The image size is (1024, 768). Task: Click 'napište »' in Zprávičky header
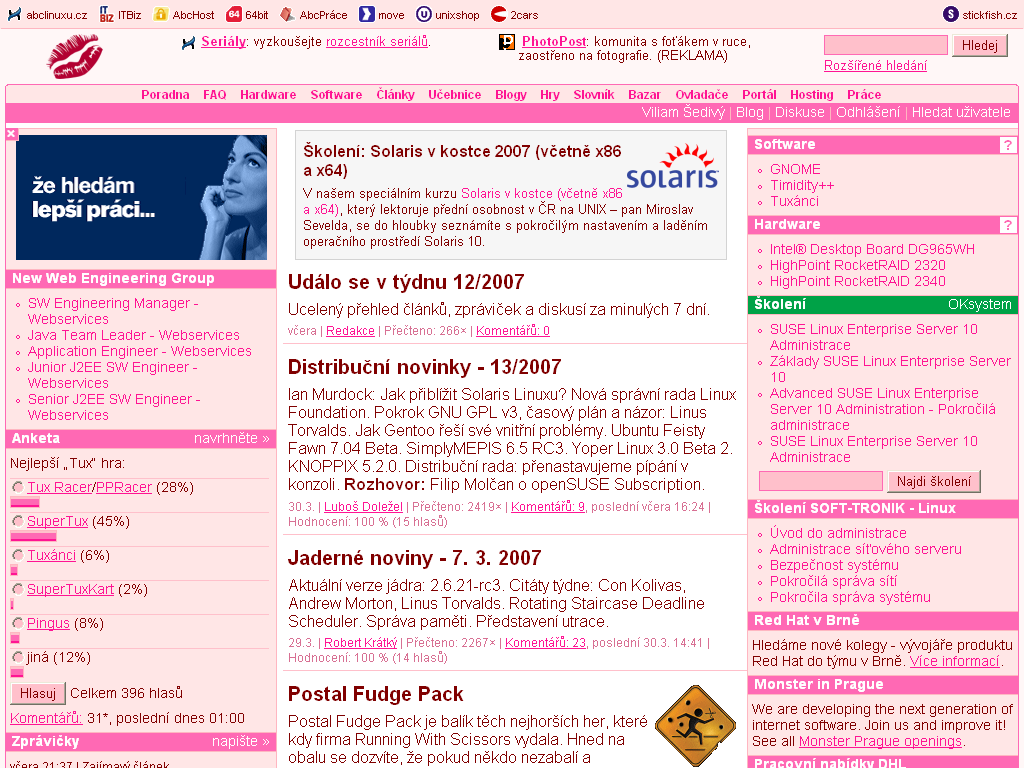(240, 741)
